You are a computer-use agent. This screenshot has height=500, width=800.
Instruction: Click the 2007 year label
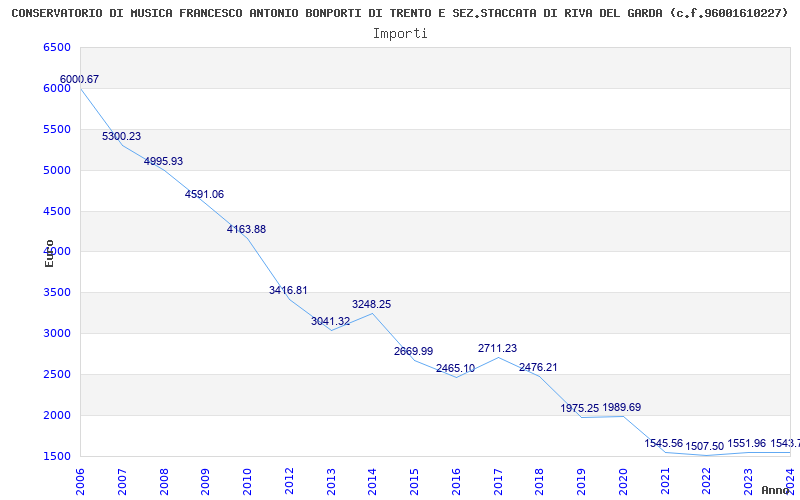point(122,482)
